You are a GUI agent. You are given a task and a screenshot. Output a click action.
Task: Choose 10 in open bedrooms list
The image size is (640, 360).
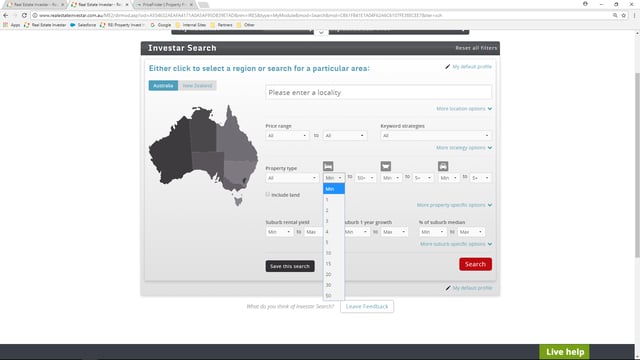point(334,253)
